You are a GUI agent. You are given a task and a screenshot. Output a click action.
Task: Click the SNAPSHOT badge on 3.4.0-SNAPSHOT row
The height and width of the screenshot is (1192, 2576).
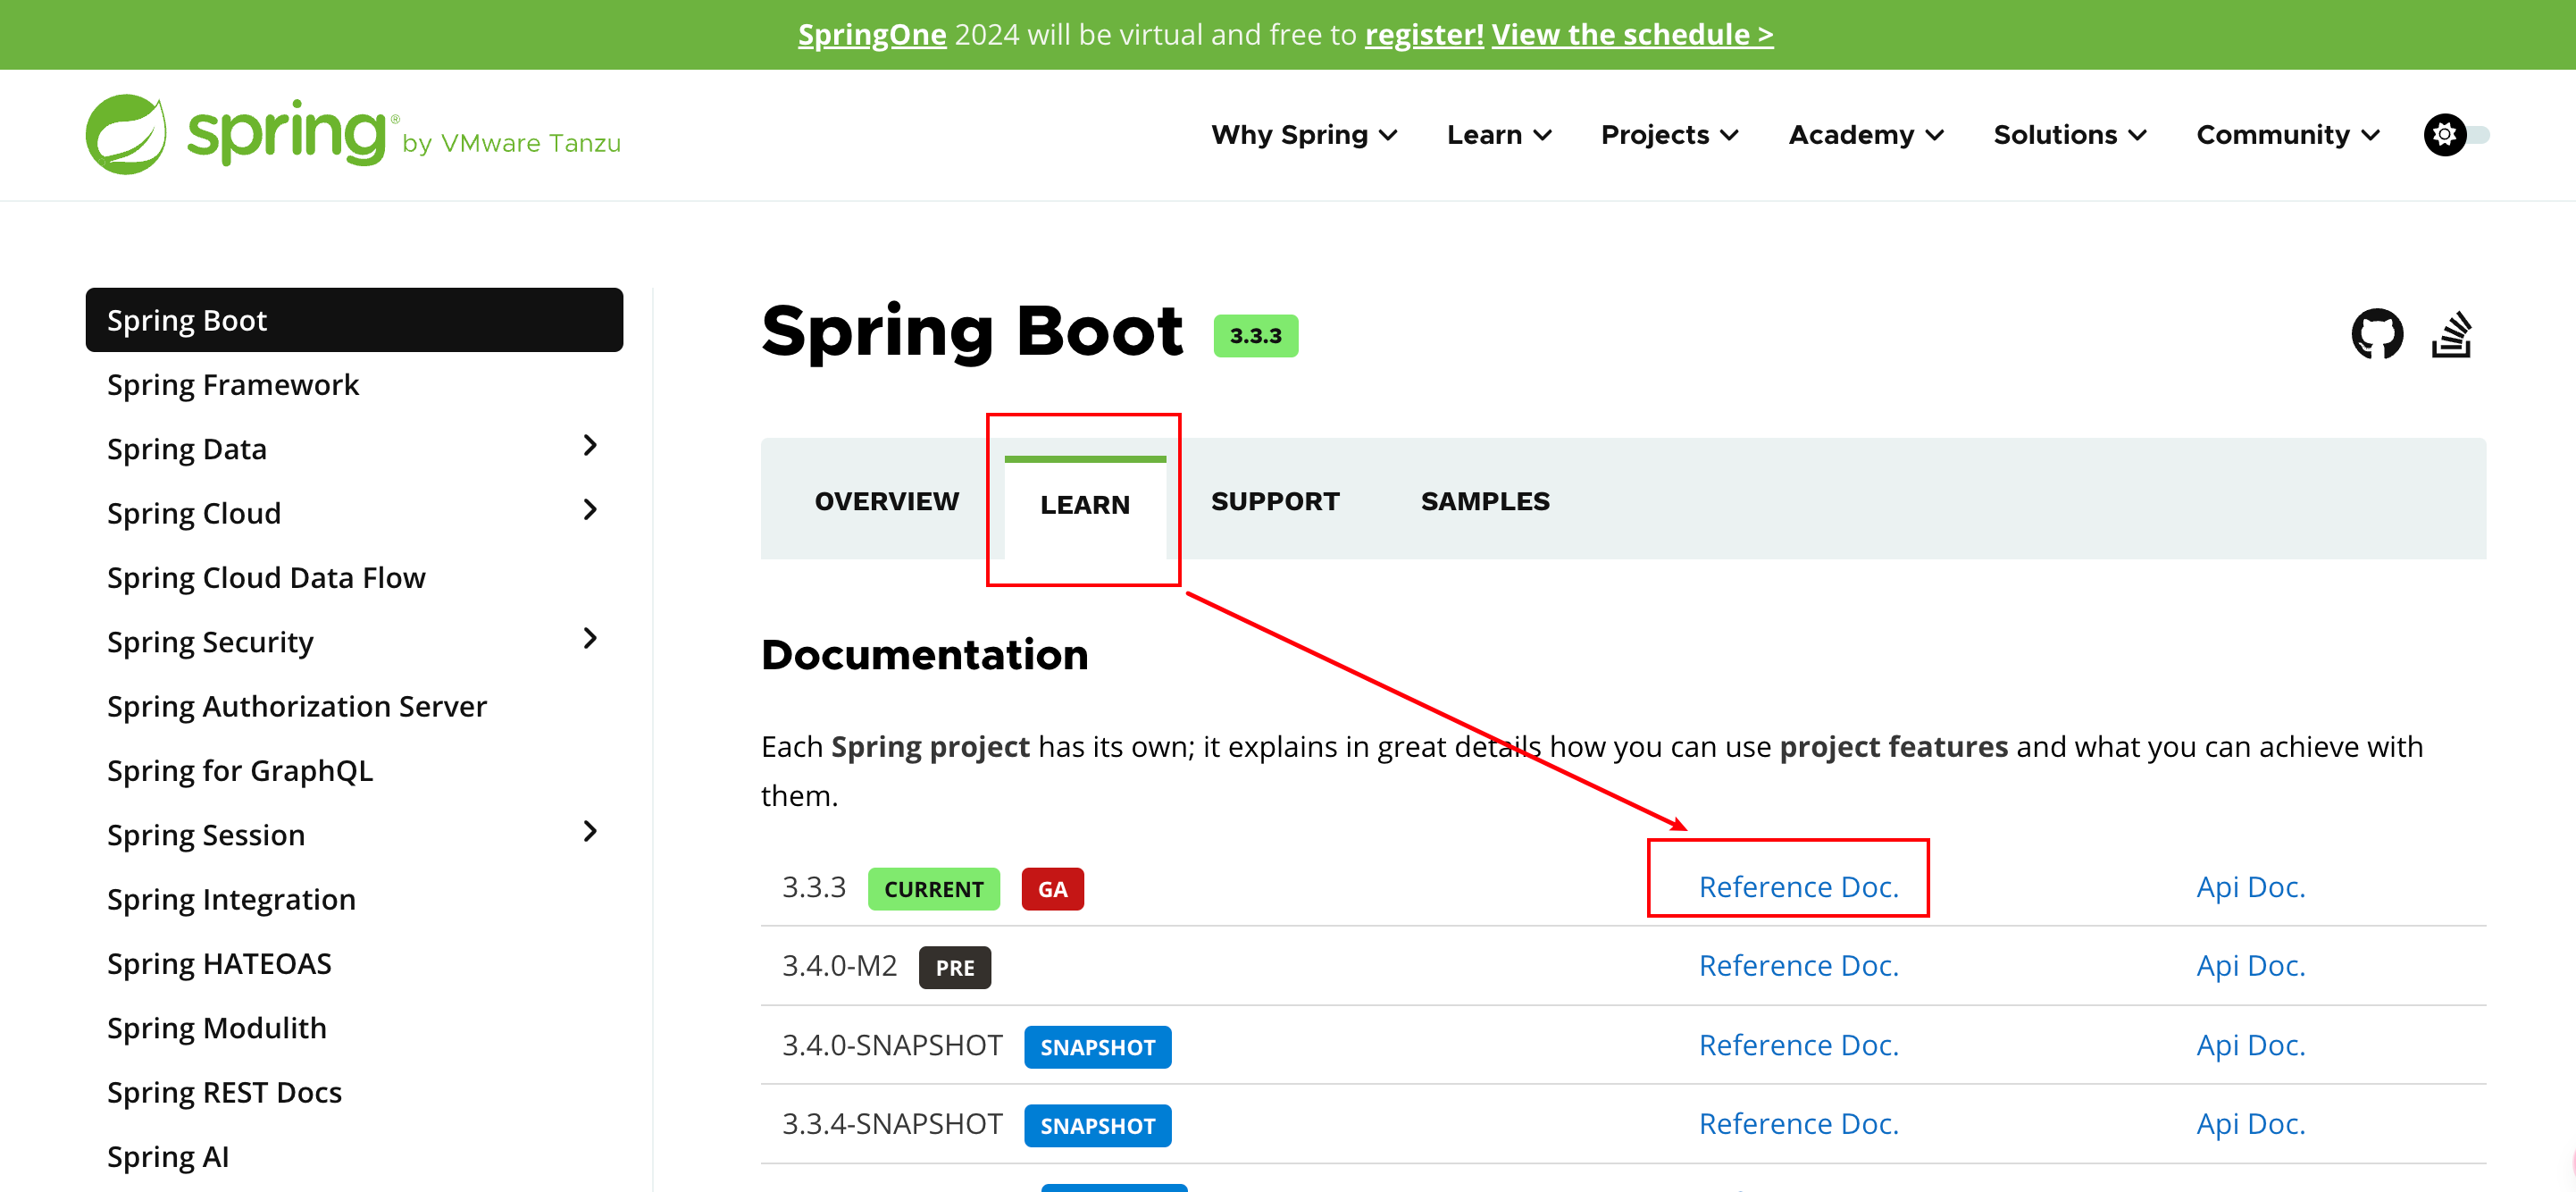click(x=1097, y=1047)
